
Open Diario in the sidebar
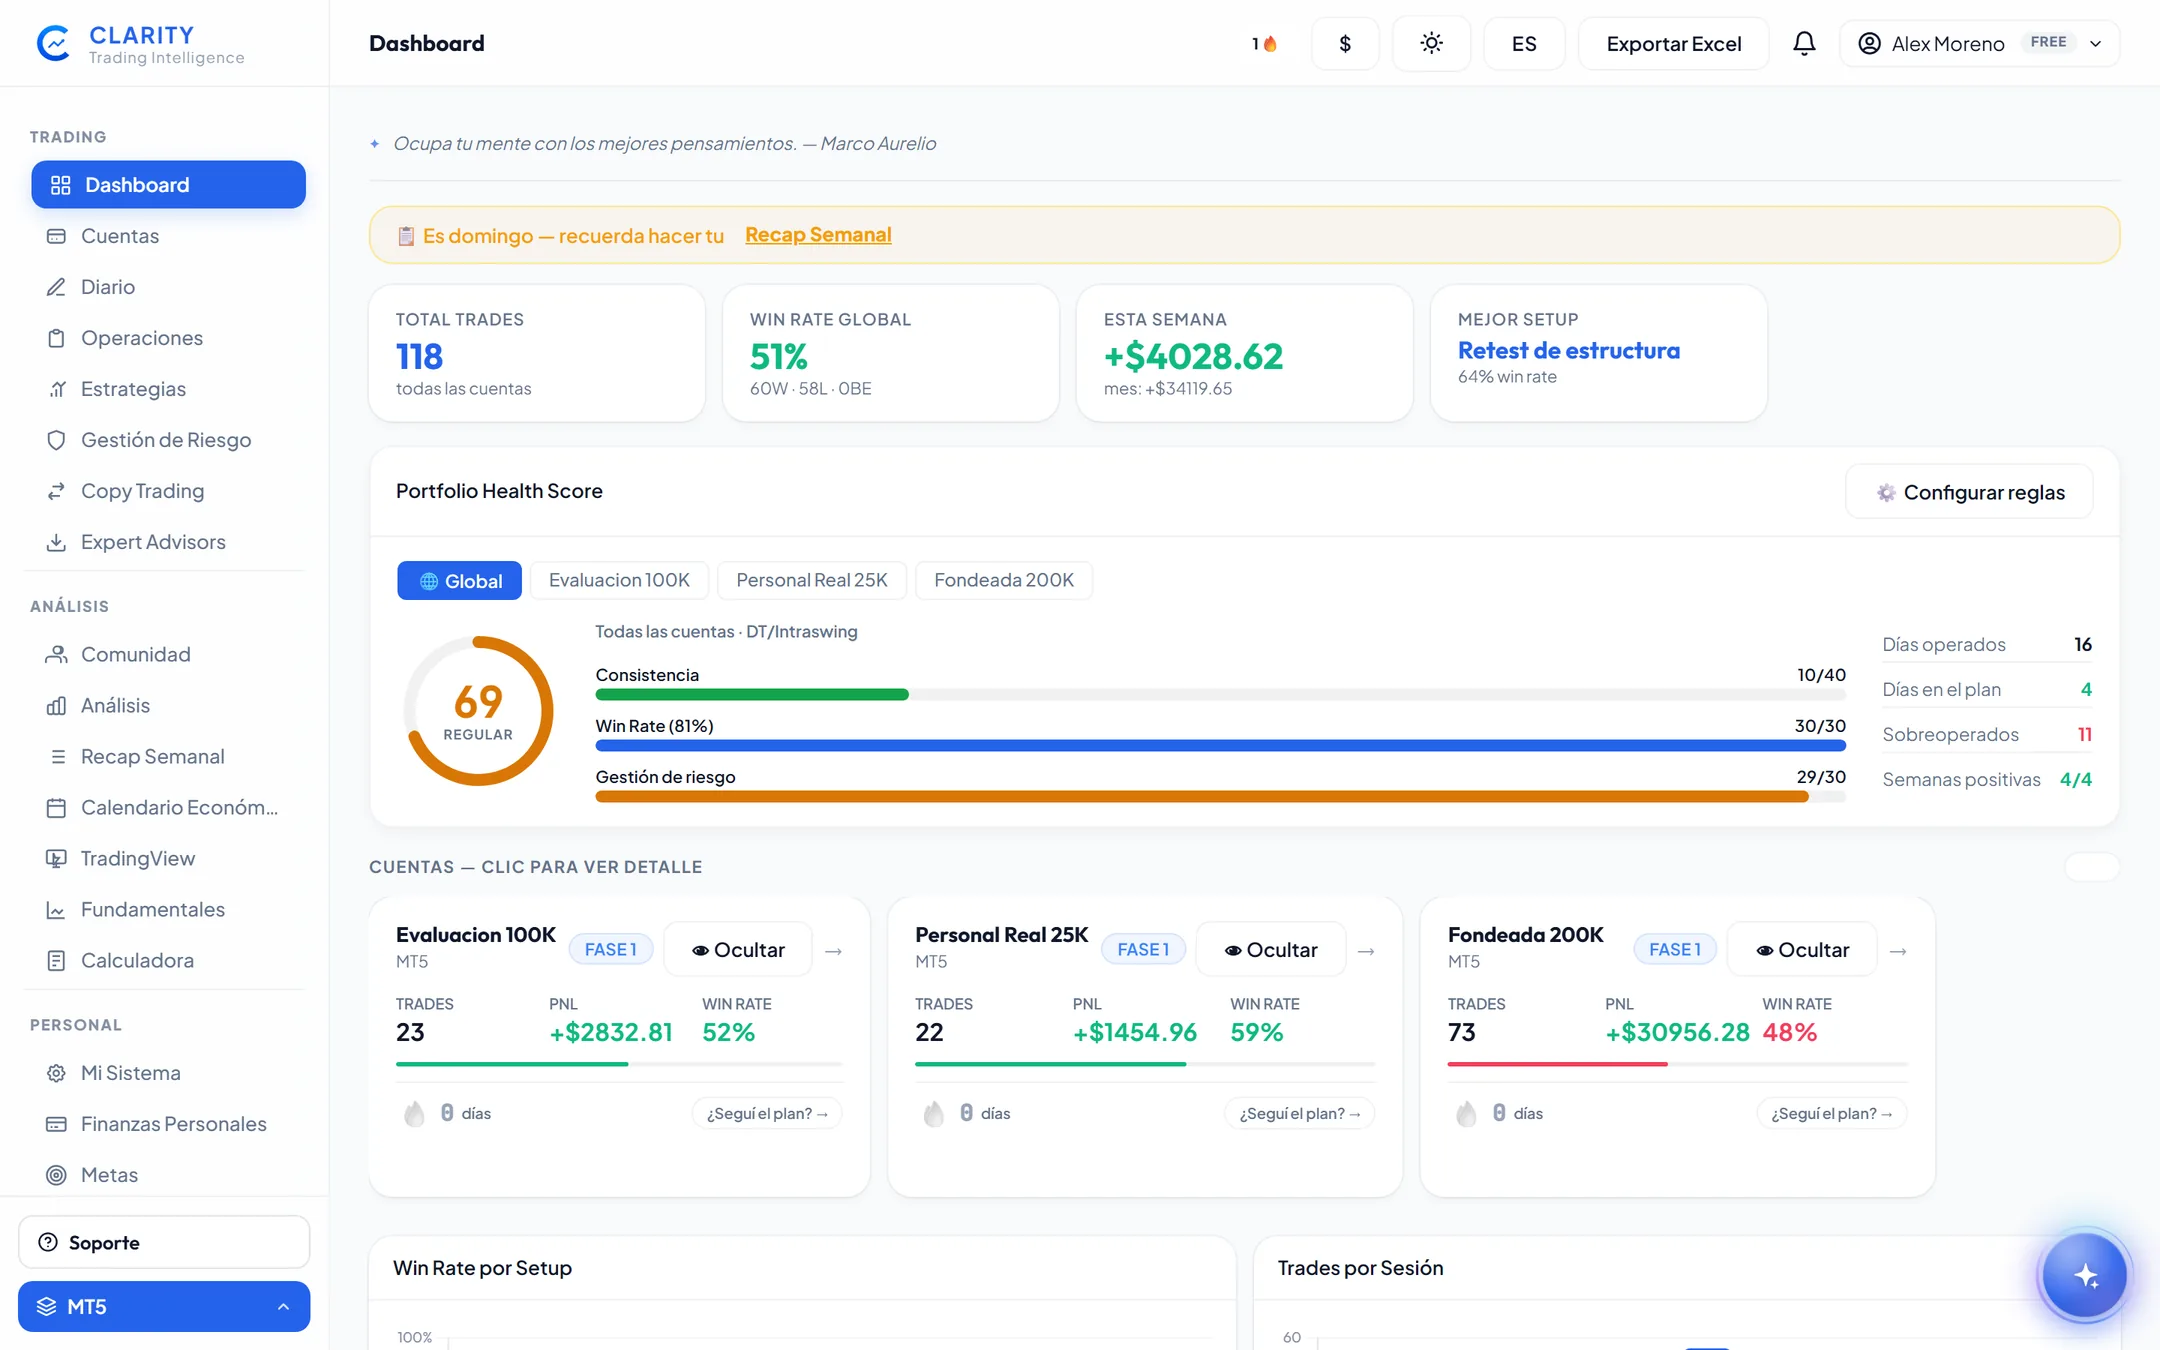[x=168, y=287]
